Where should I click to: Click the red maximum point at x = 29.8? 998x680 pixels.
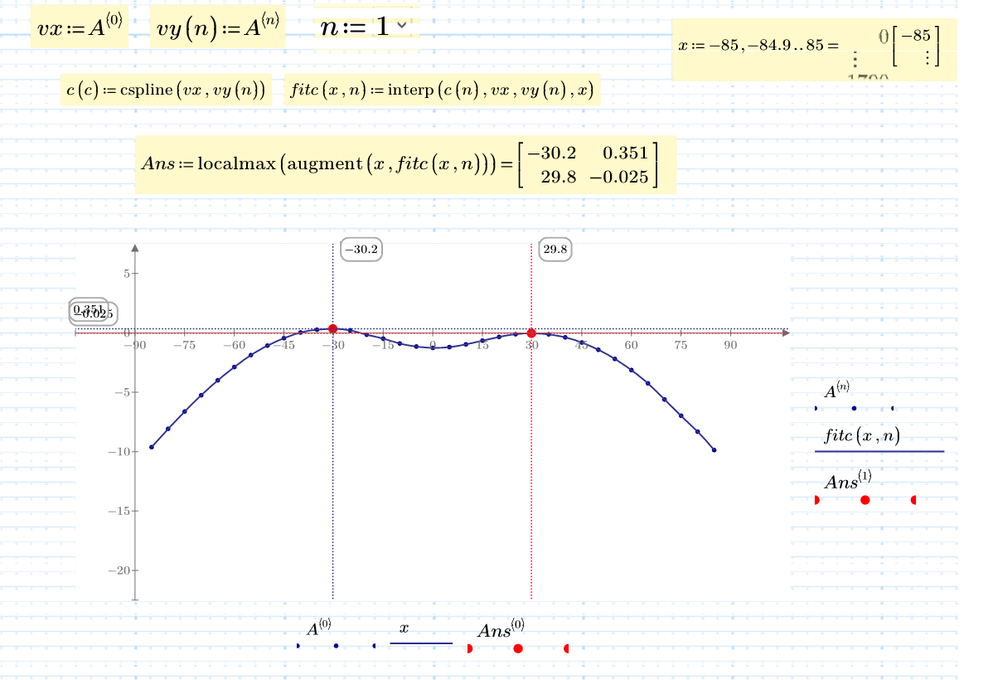click(531, 333)
